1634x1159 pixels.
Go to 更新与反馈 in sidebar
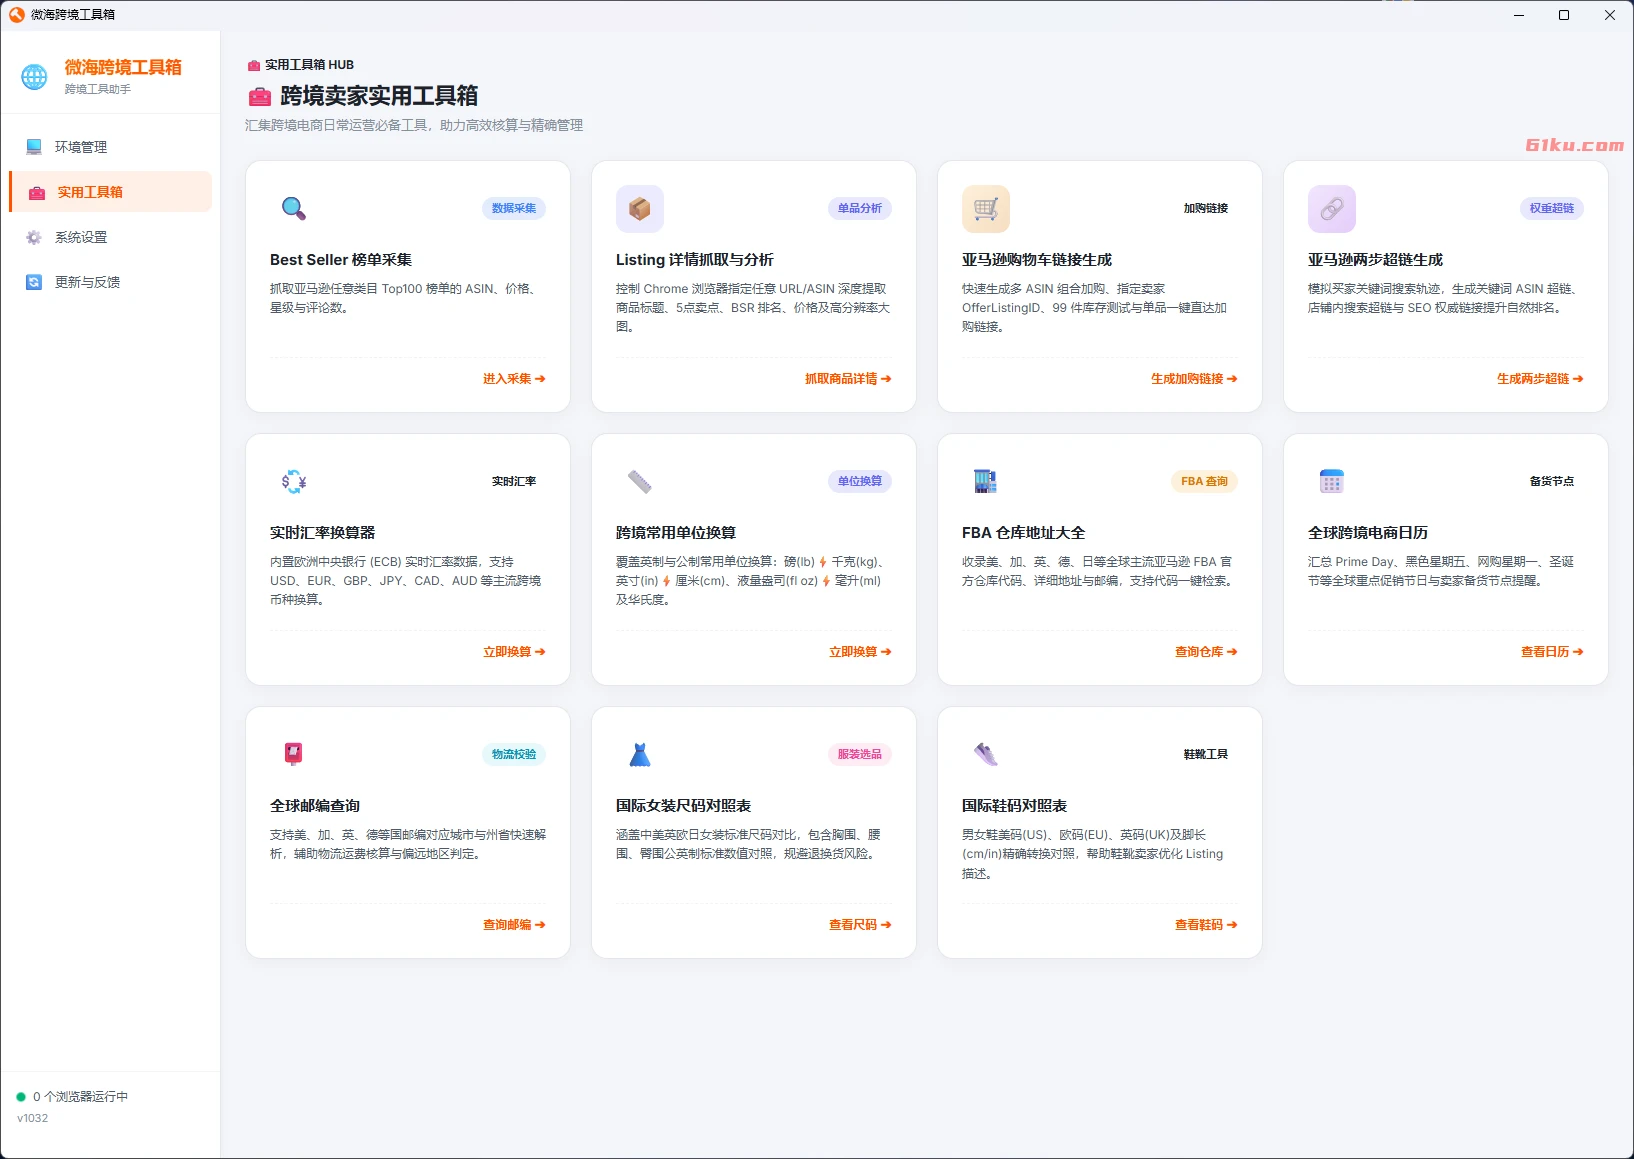coord(110,283)
